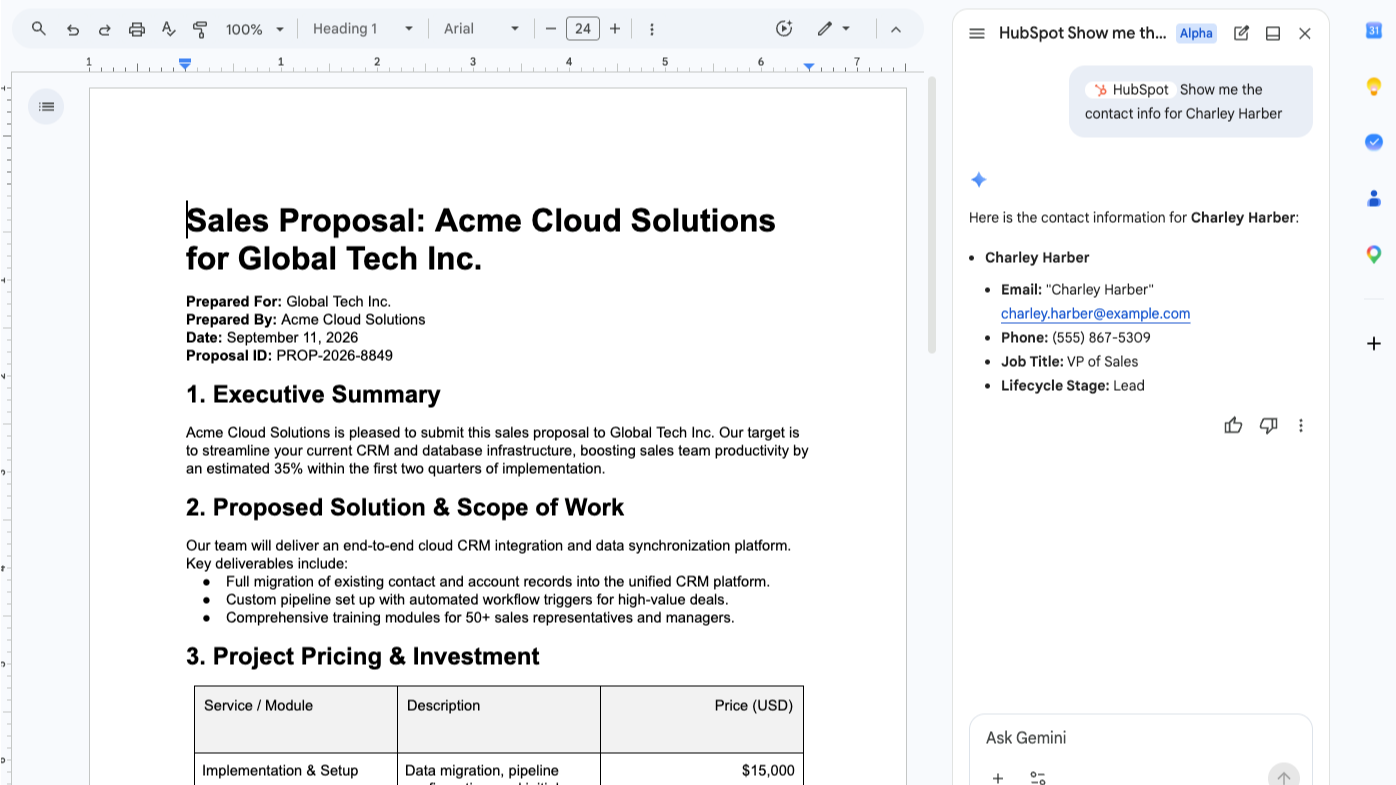Run spelling and grammar check
Screen dimensions: 1396x785
click(168, 29)
